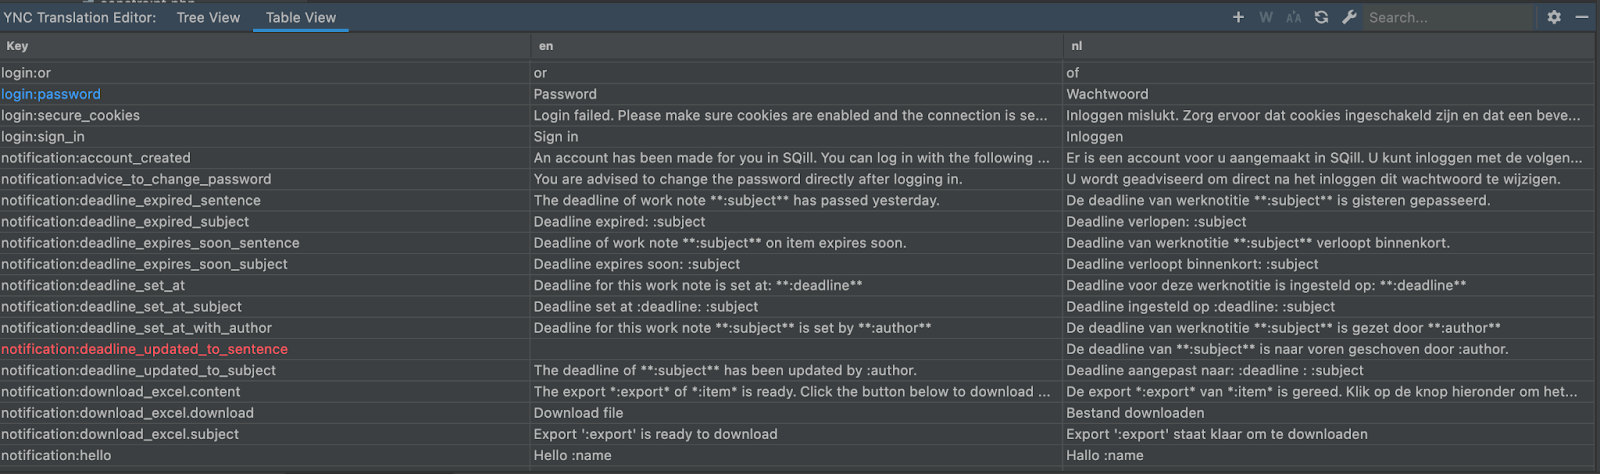Viewport: 1600px width, 474px height.
Task: Click the English cell 'Download file'
Action: click(578, 413)
